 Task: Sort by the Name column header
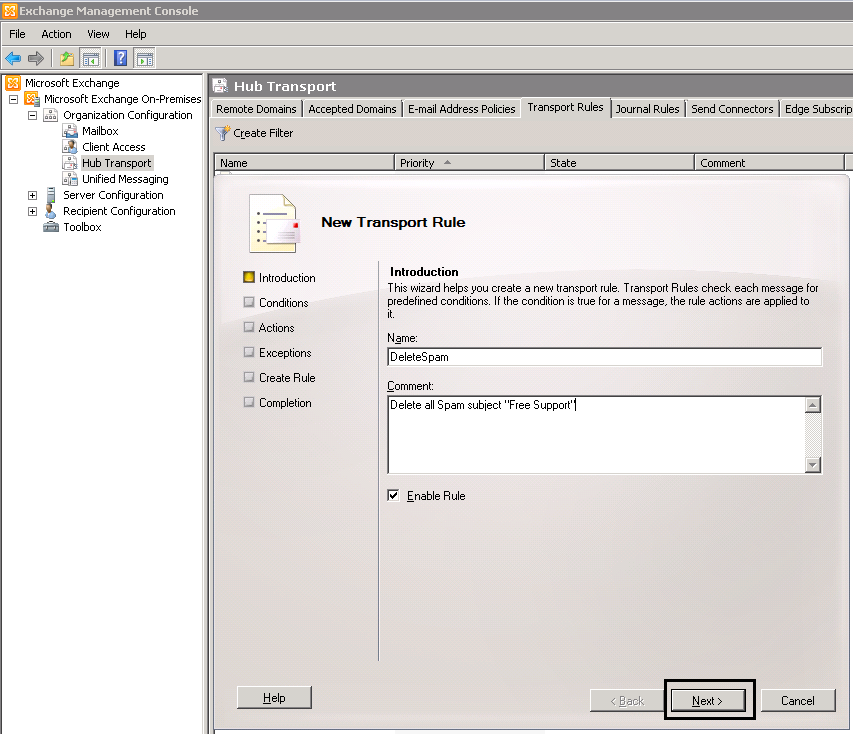pyautogui.click(x=304, y=163)
